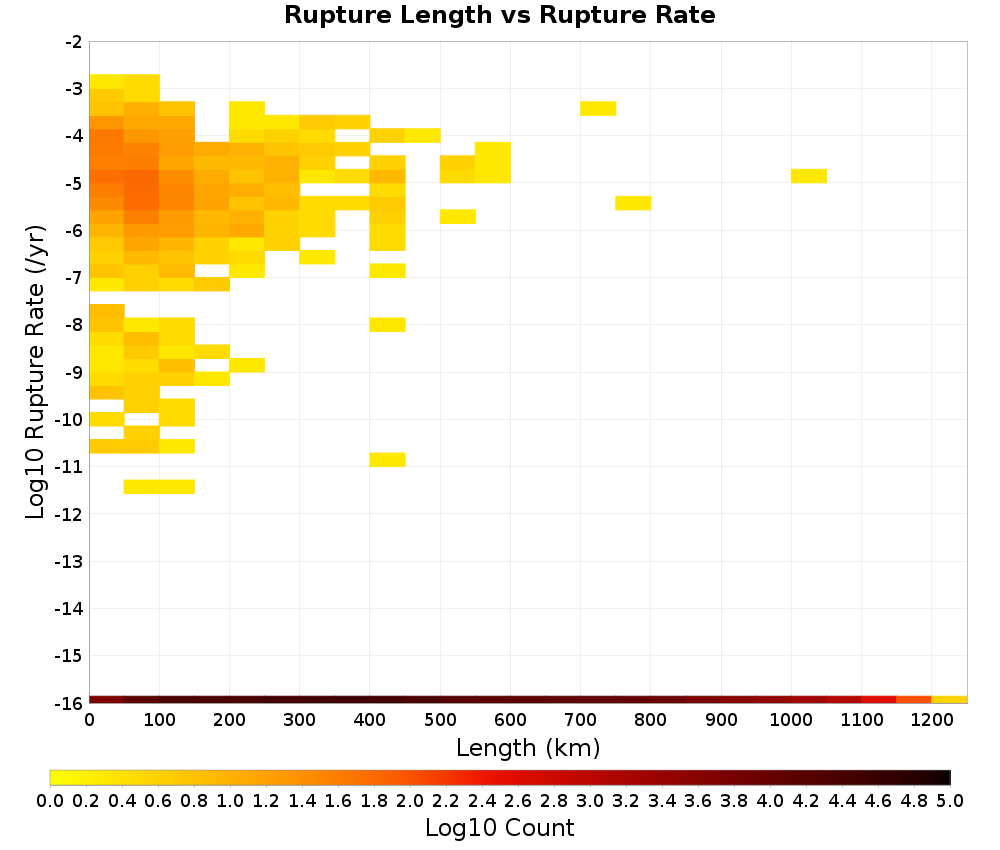Screen dimensions: 1000x850
Task: Click the black end of the Log10 Count colorbar
Action: 944,777
